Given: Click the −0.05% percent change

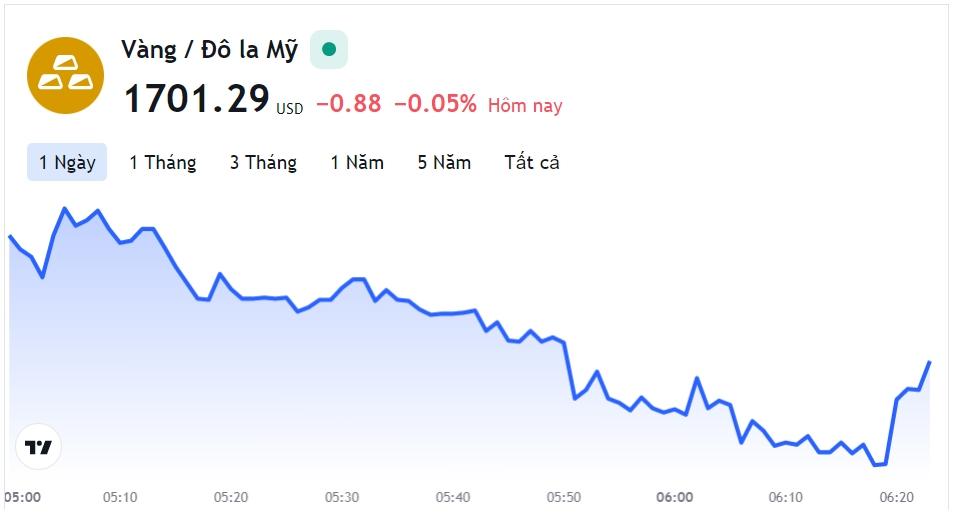Looking at the screenshot, I should pos(435,103).
